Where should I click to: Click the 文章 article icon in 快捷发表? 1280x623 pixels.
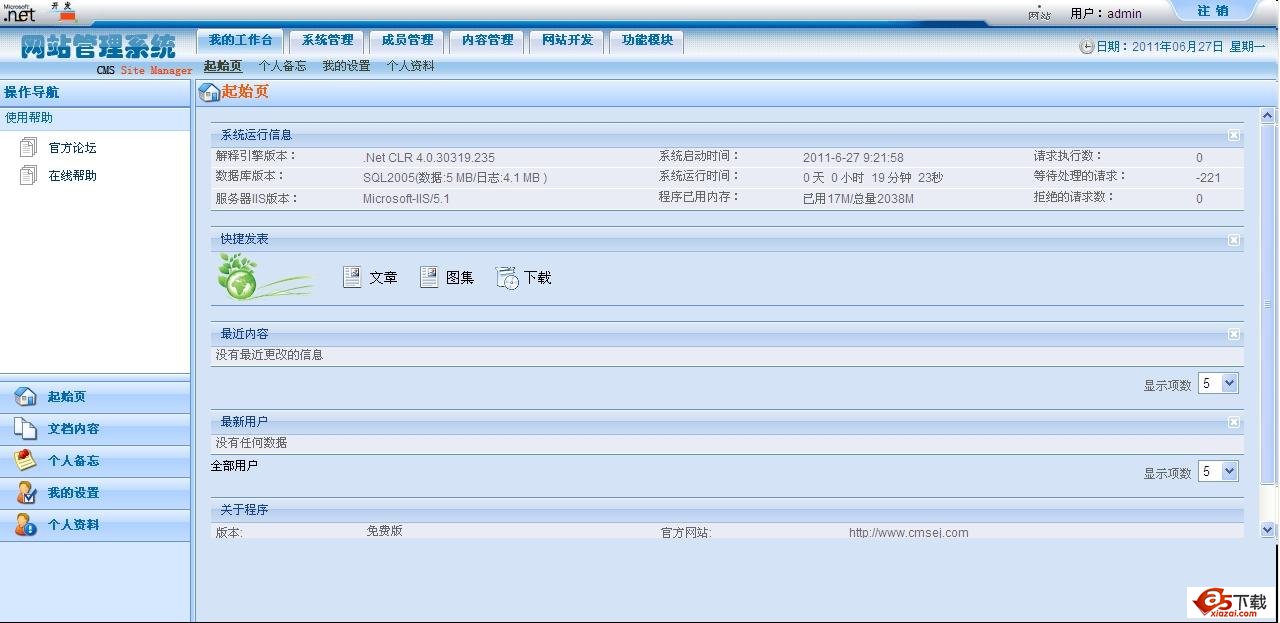click(352, 277)
